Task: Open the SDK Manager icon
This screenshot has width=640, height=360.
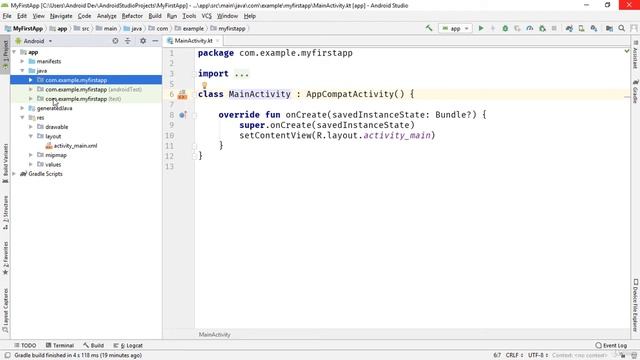Action: (x=594, y=28)
